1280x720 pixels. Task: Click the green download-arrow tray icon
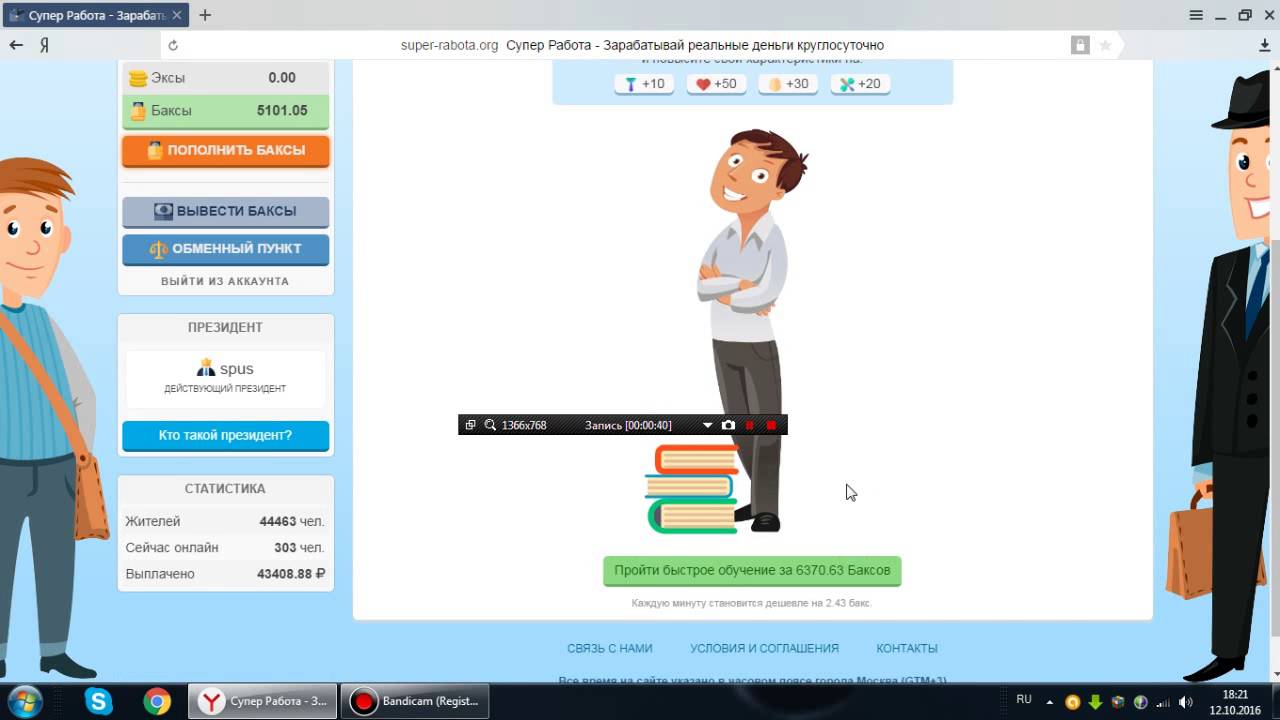pos(1095,702)
